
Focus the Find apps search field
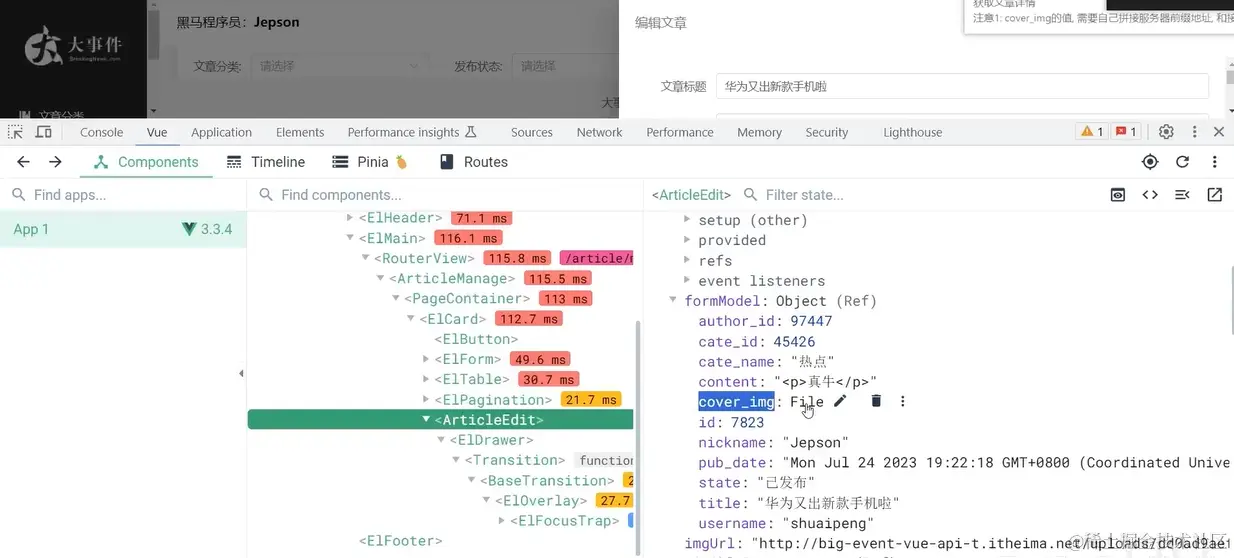[x=123, y=195]
